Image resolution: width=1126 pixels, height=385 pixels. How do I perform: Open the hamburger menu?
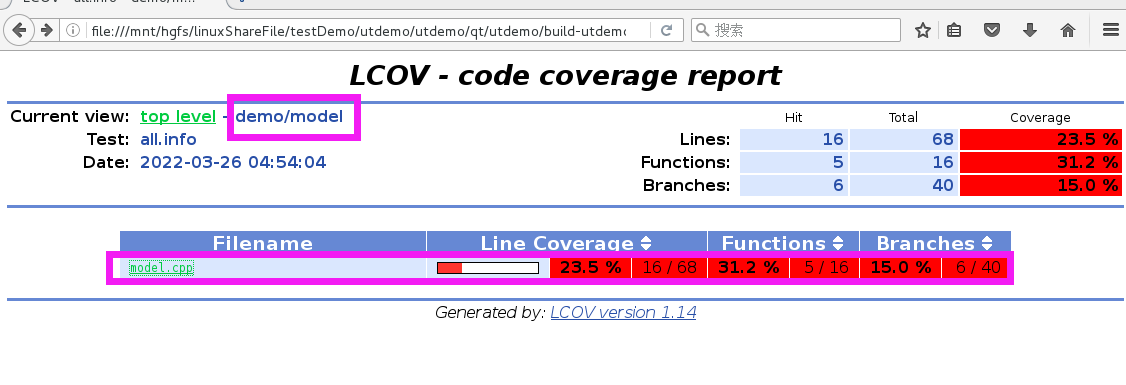tap(1110, 30)
